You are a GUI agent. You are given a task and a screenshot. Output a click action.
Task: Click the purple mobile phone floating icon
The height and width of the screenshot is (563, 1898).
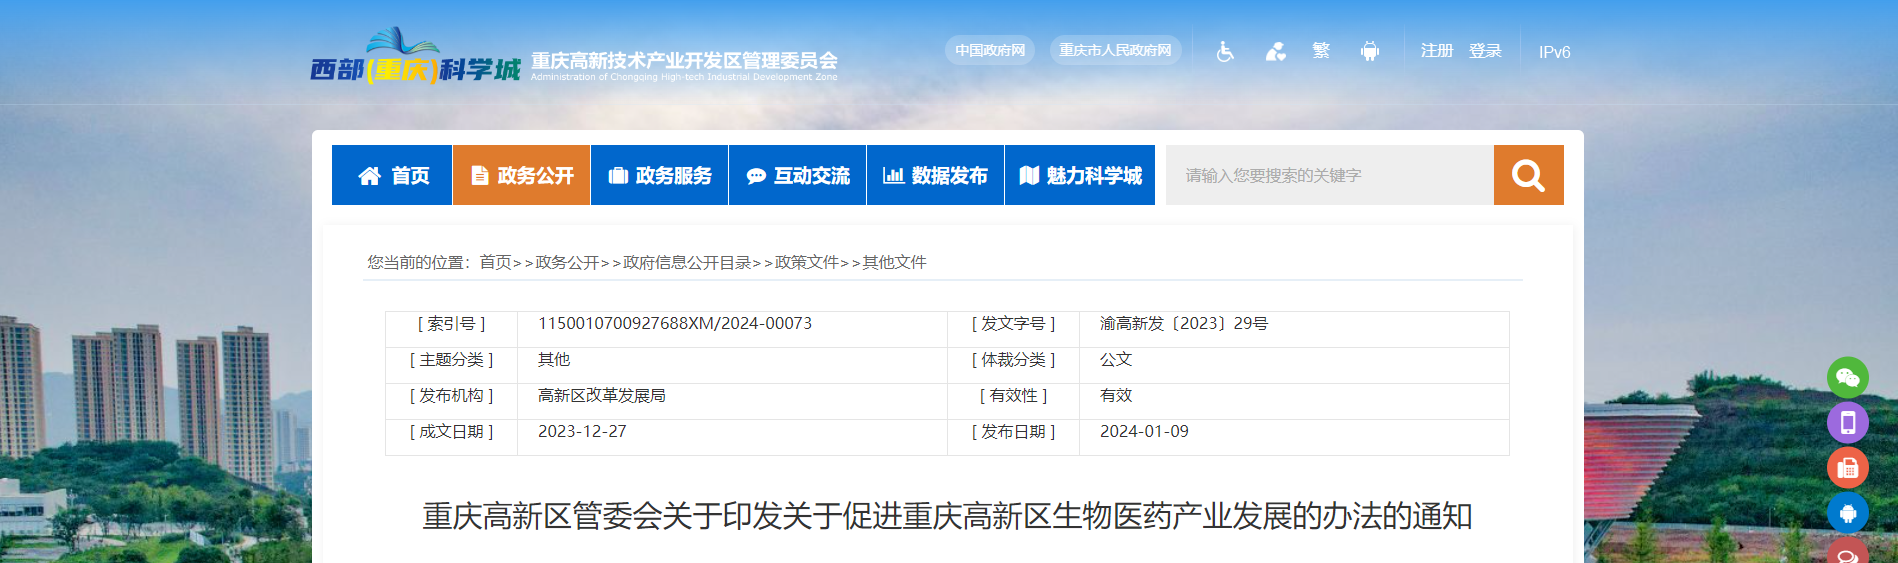[1847, 422]
